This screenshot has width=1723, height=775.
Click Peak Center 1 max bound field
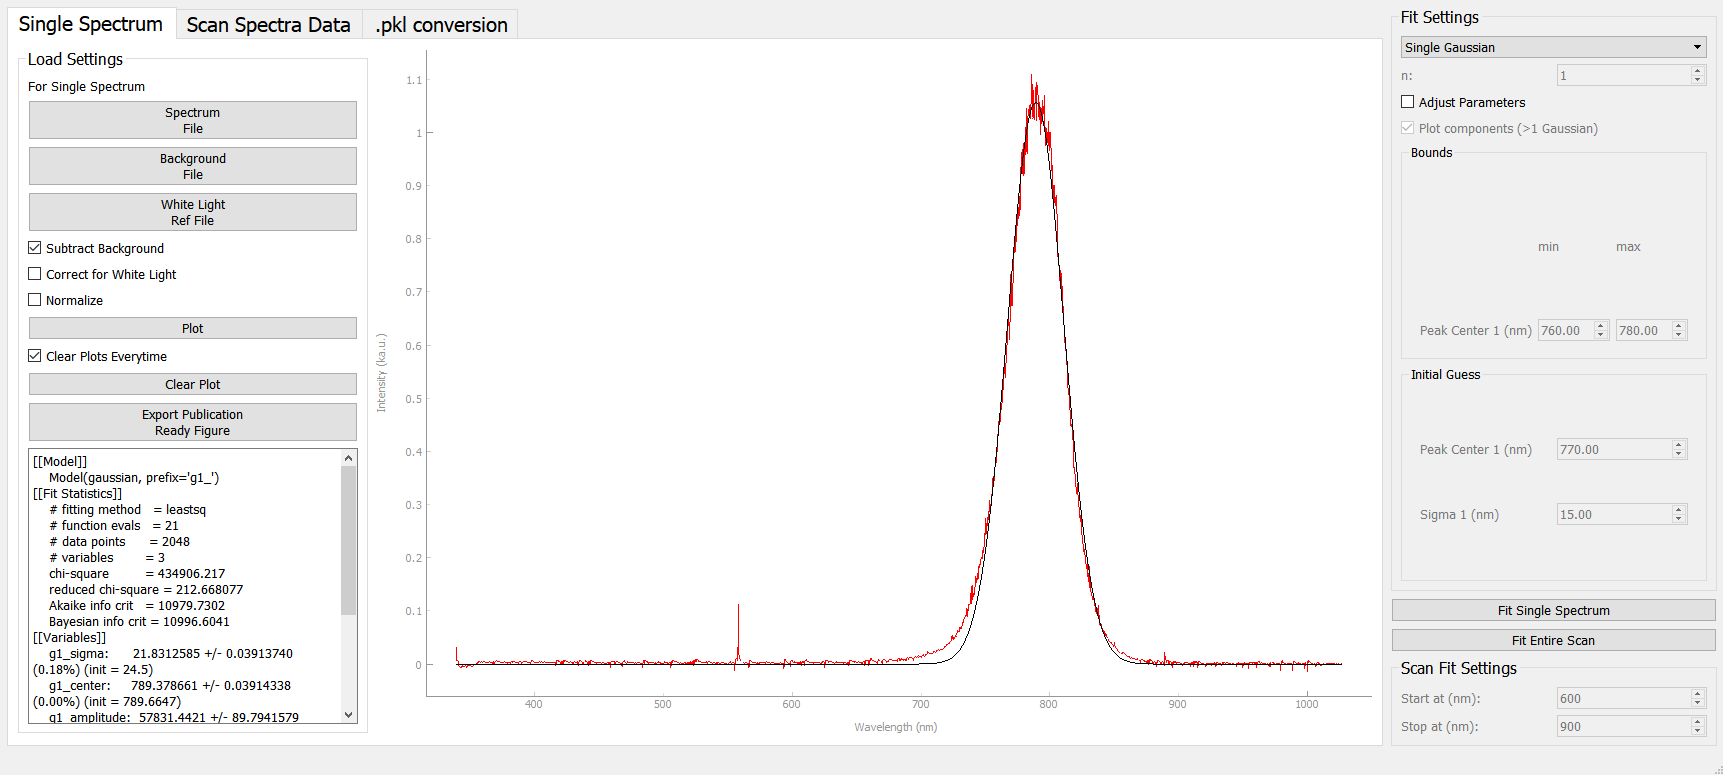(x=1643, y=330)
